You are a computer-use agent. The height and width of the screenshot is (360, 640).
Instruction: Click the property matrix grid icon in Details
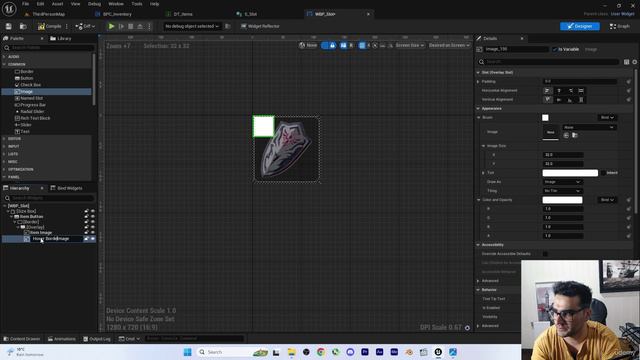click(x=627, y=62)
